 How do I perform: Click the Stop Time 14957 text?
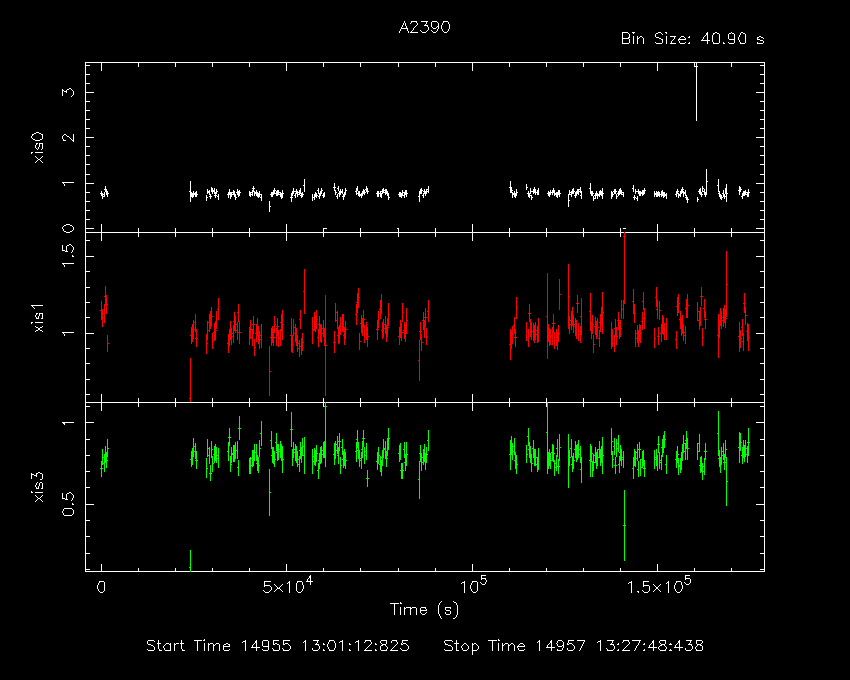click(574, 646)
